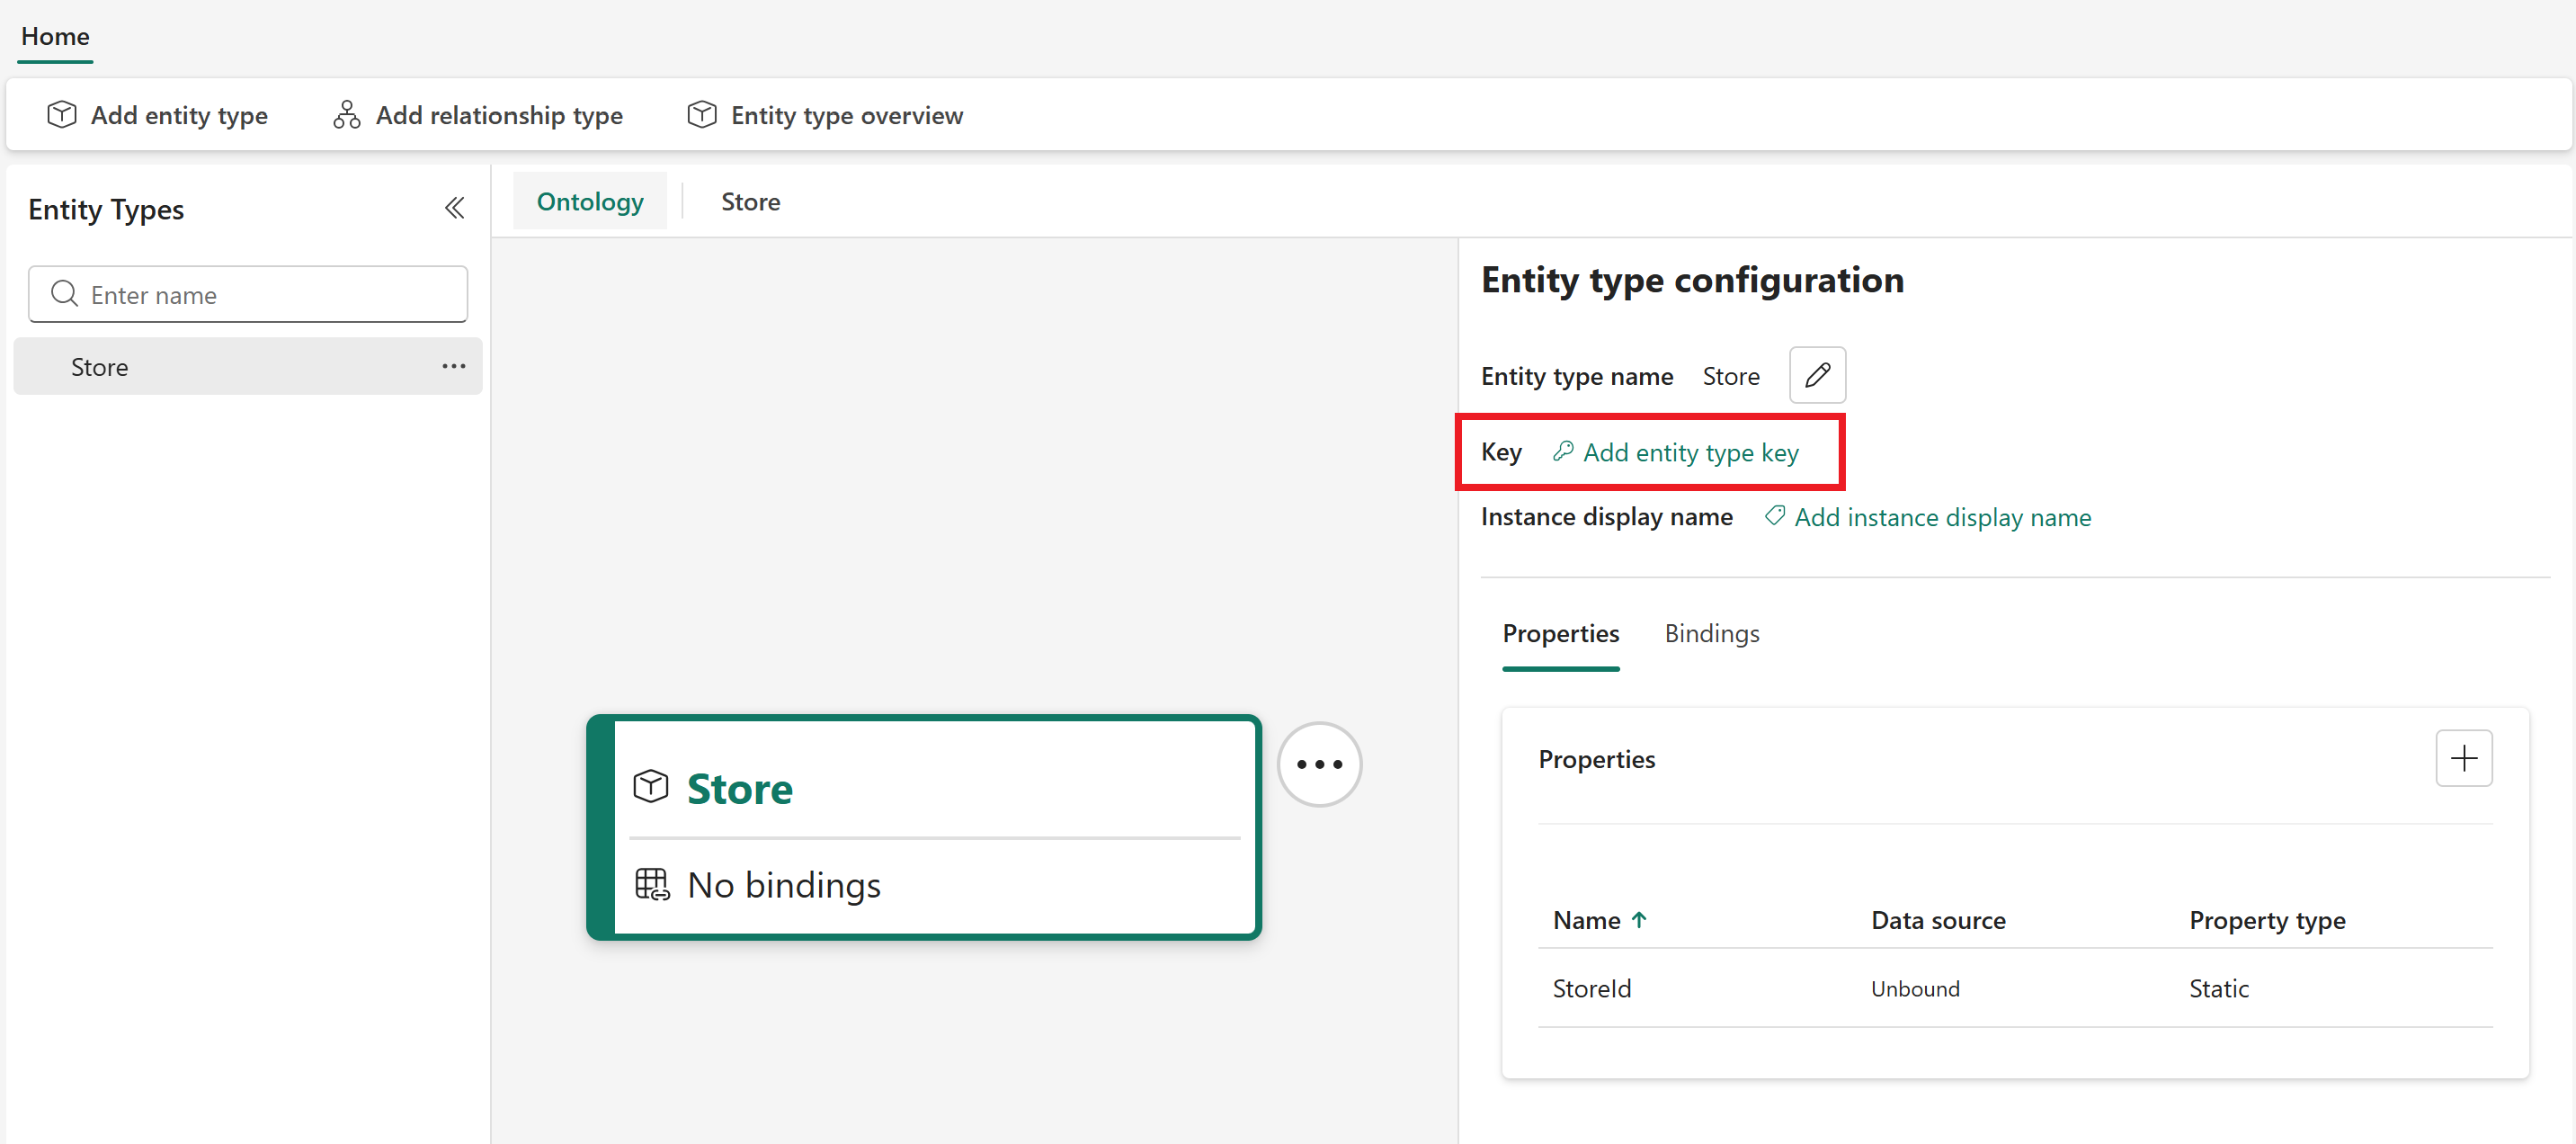Click the plus icon to add property

[x=2463, y=759]
